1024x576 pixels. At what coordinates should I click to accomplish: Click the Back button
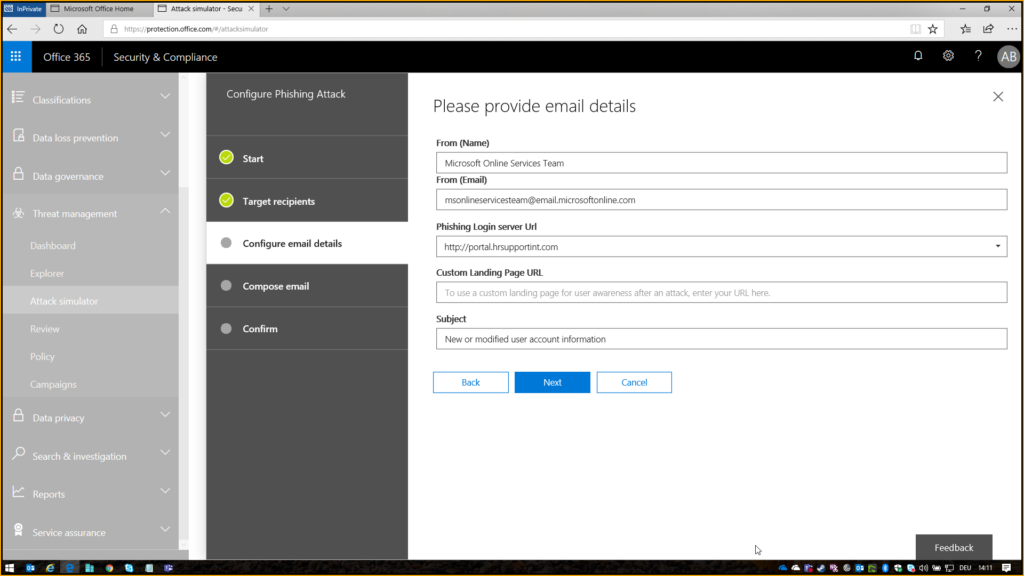click(x=471, y=383)
